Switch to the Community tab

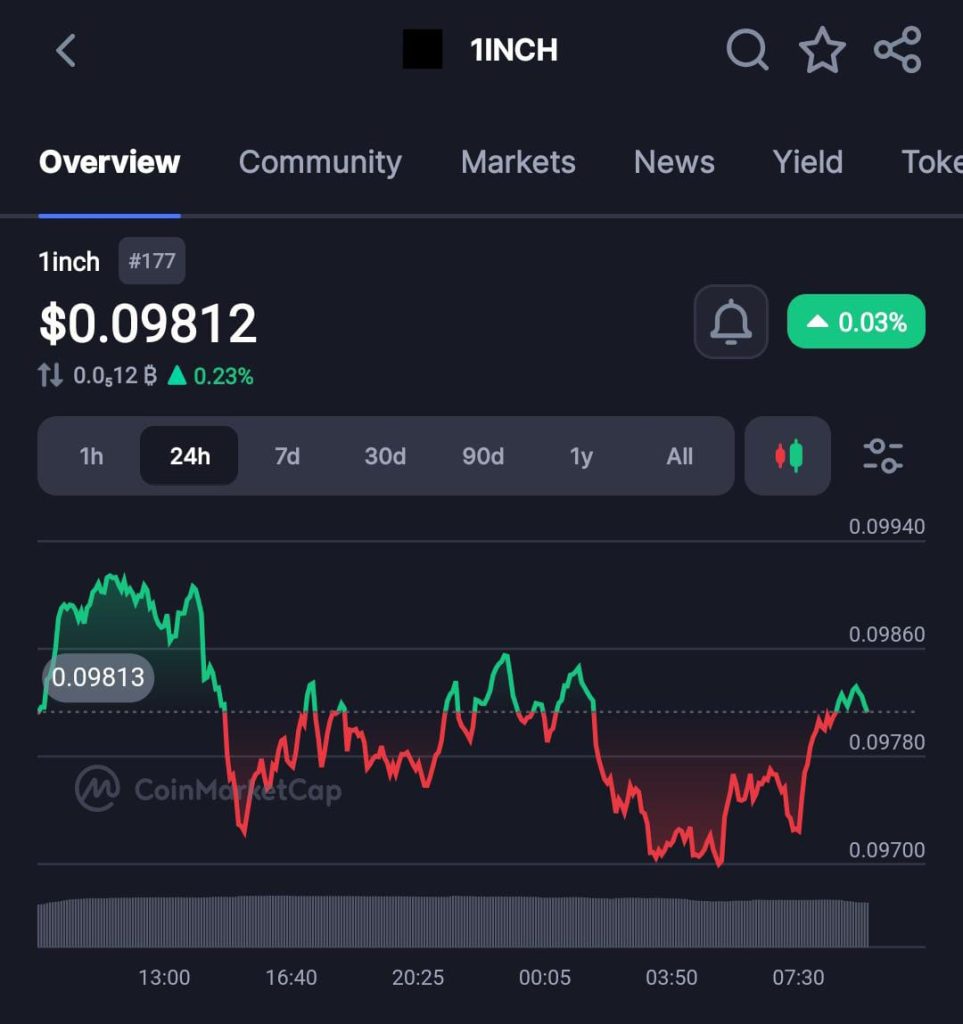pos(320,162)
